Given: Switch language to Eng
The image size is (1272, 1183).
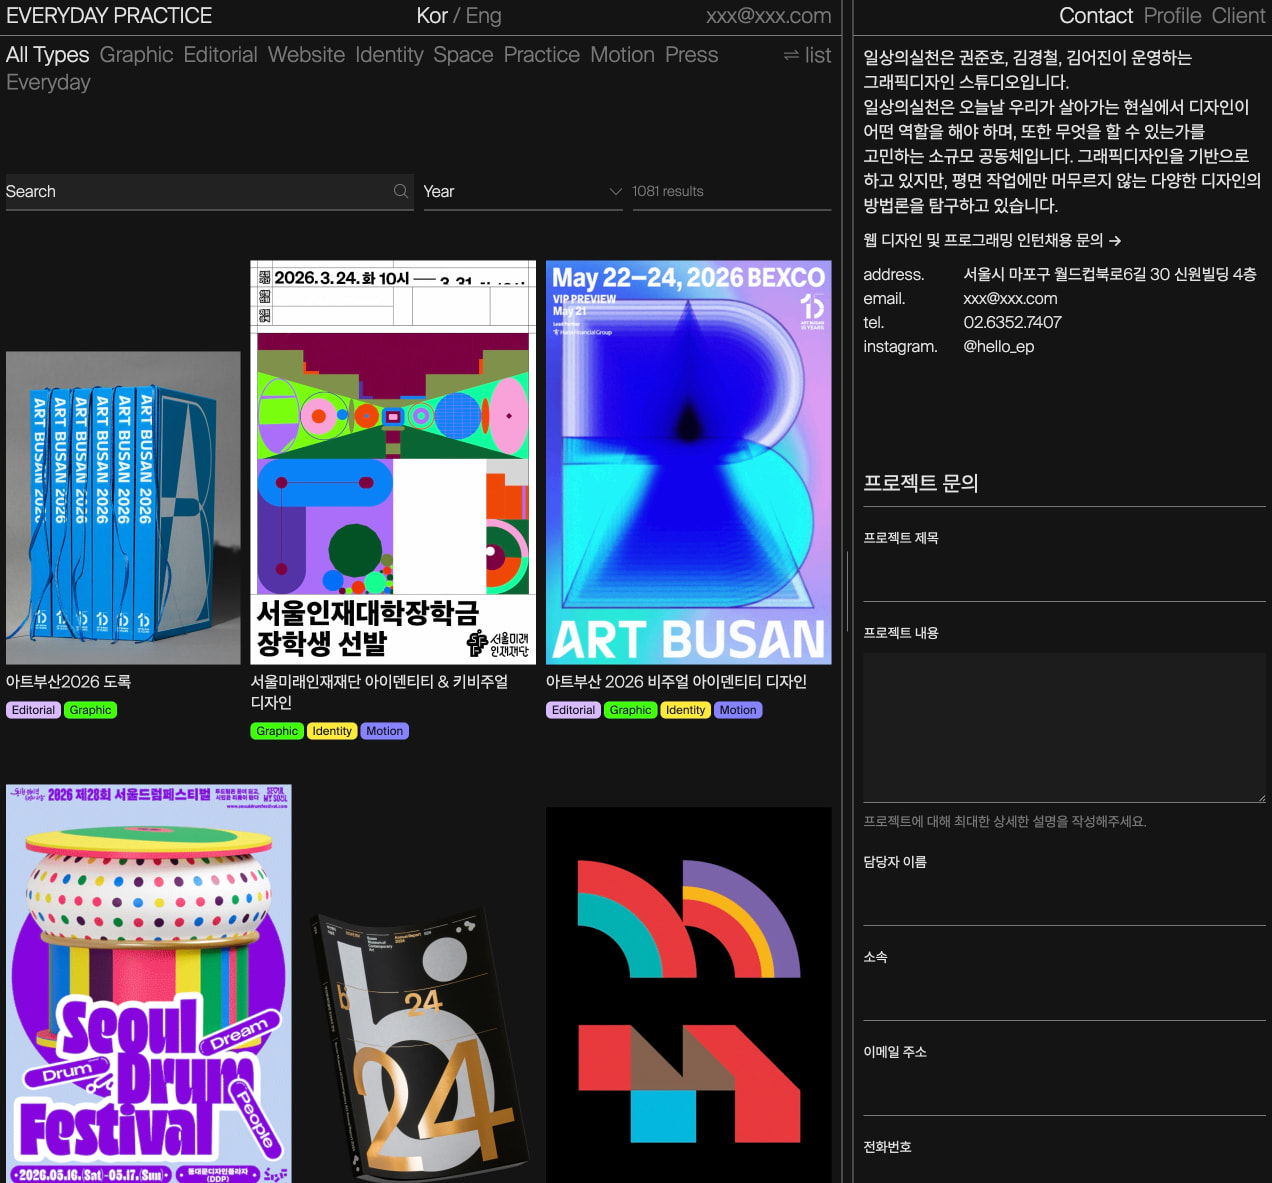Looking at the screenshot, I should pyautogui.click(x=484, y=16).
